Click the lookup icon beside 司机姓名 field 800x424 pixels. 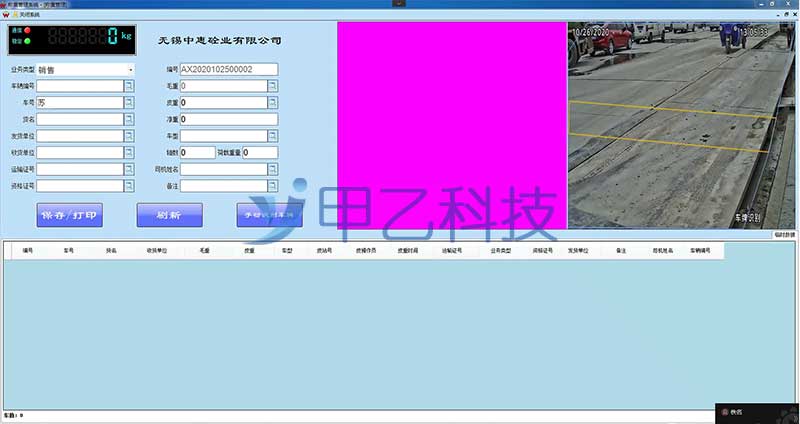pos(272,169)
